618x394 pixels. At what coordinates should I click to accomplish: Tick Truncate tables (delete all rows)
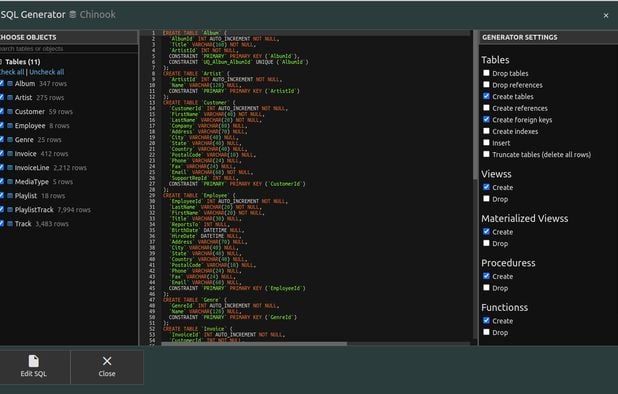tap(486, 154)
